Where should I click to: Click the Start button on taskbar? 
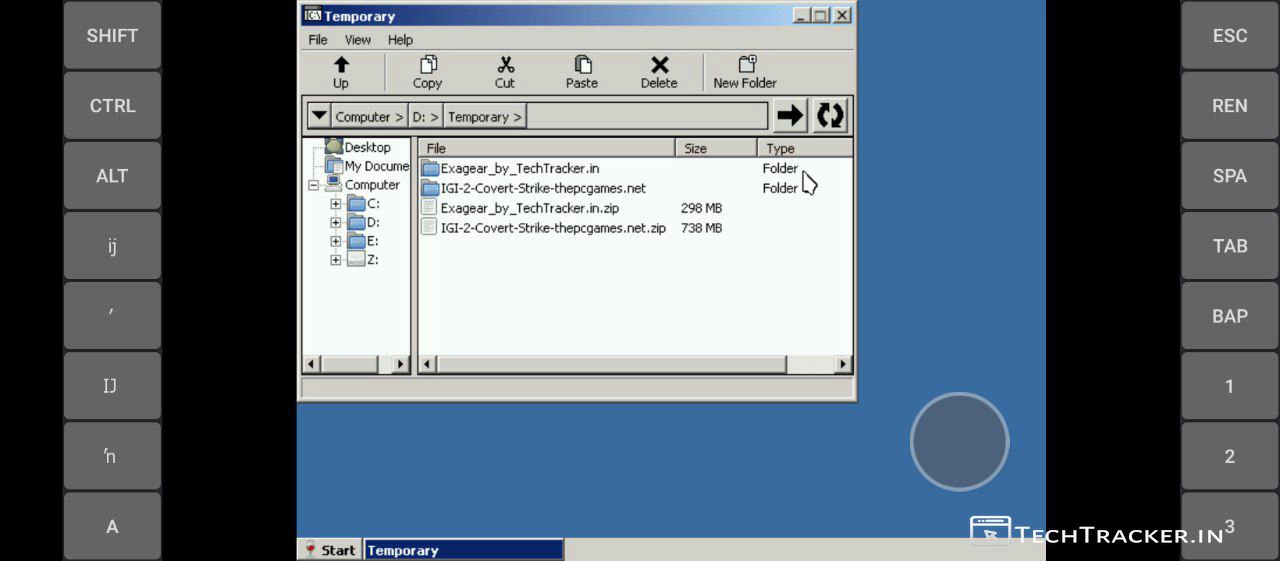(330, 550)
